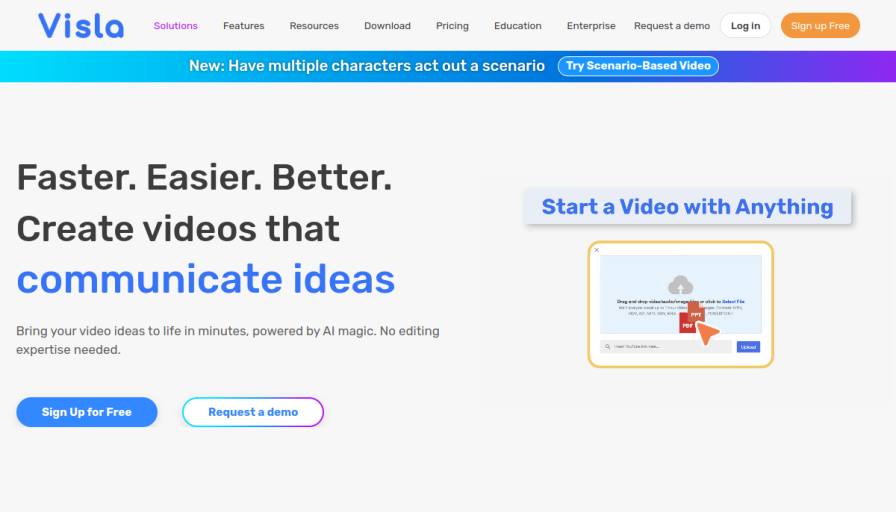Image resolution: width=896 pixels, height=512 pixels.
Task: Click the Upload button in preview
Action: pos(748,347)
